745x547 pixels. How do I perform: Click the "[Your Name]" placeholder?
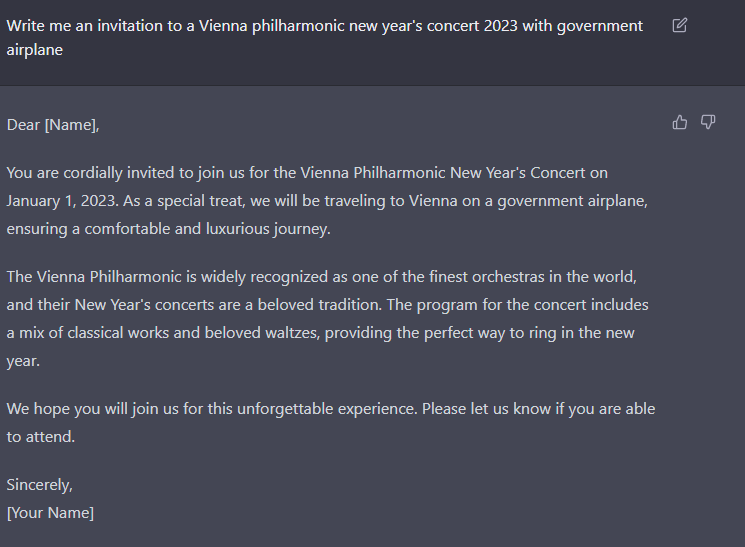click(x=50, y=513)
